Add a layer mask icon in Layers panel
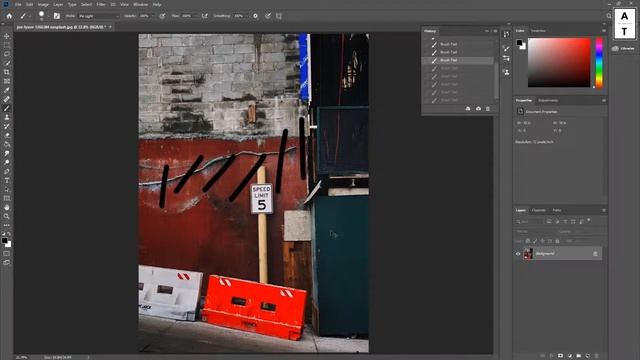Viewport: 640px width, 360px height. pos(560,356)
